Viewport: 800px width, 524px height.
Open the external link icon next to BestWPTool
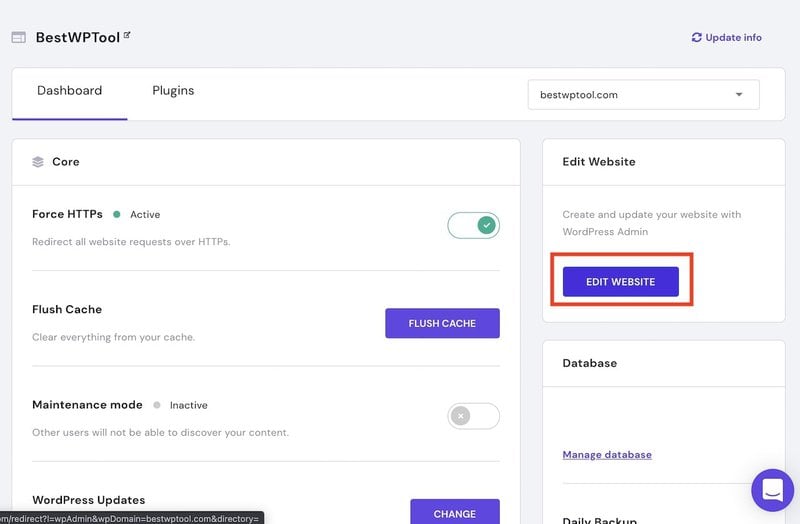(127, 35)
